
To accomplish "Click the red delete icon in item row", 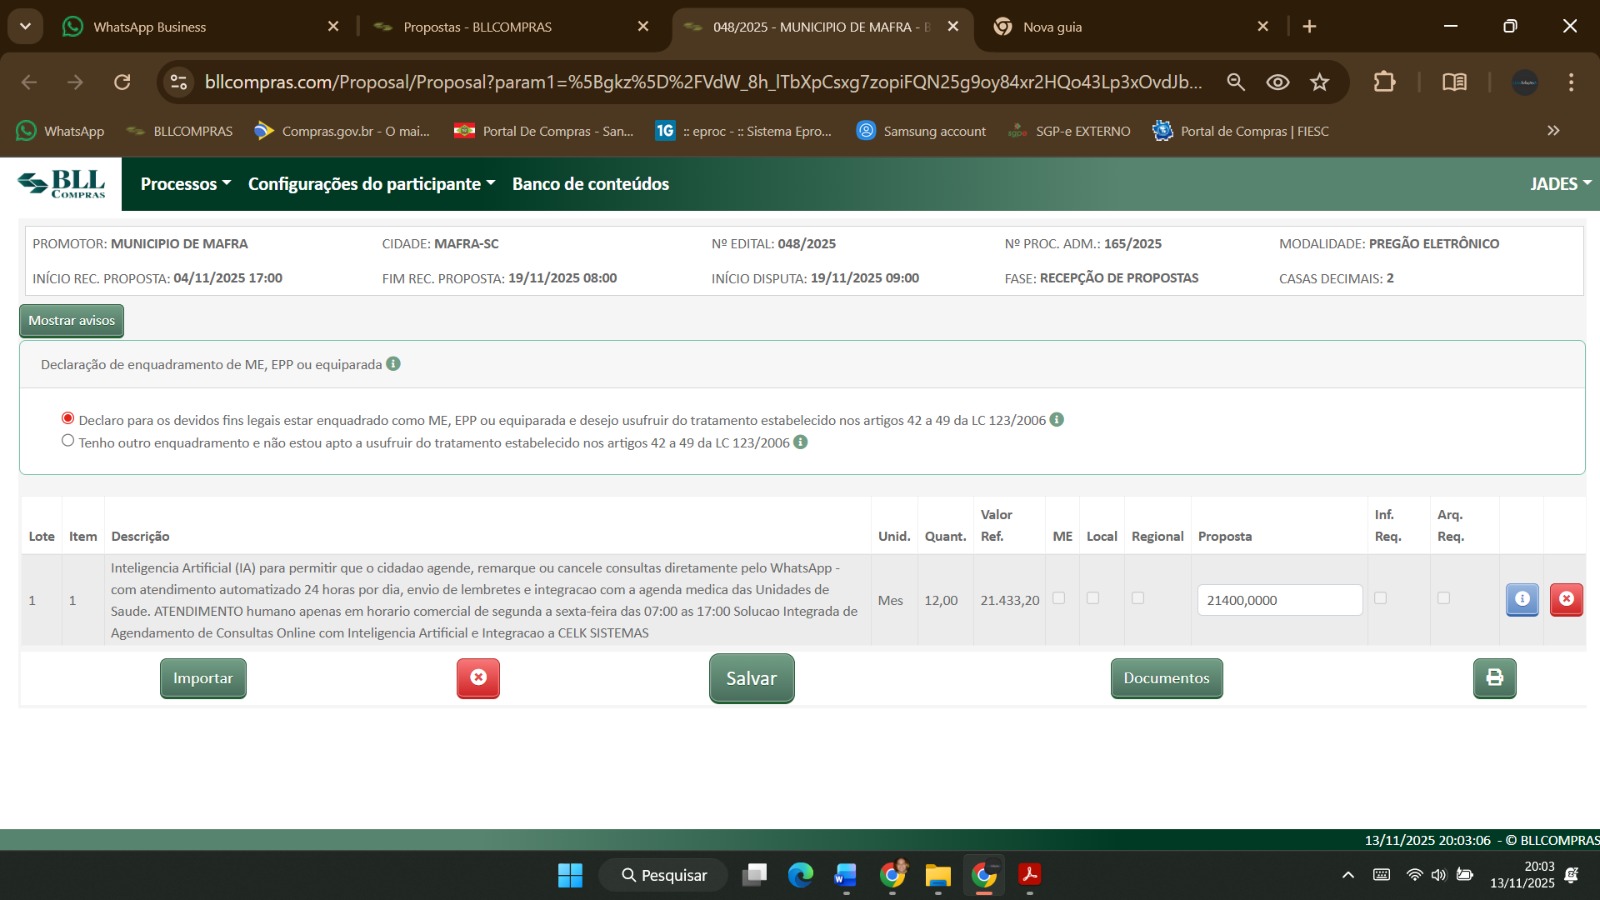I will coord(1566,599).
